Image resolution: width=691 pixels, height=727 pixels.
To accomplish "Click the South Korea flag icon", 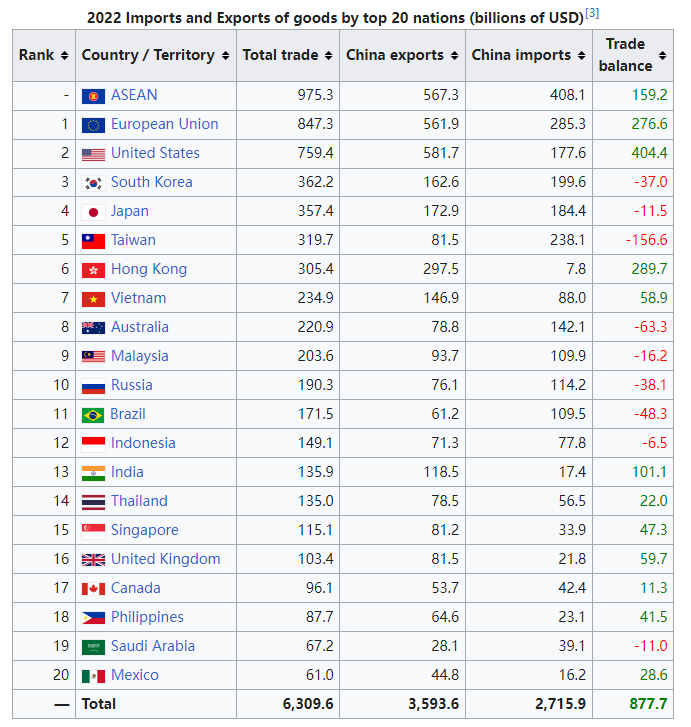I will [x=93, y=184].
